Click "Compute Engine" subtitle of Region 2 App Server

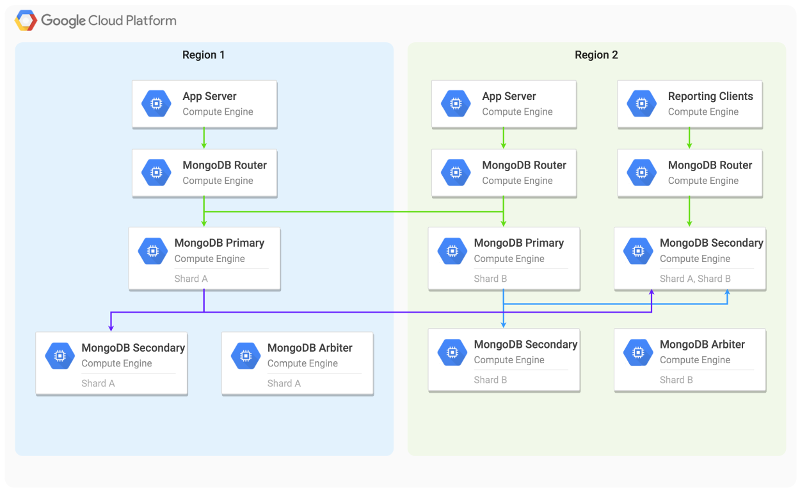[x=517, y=112]
